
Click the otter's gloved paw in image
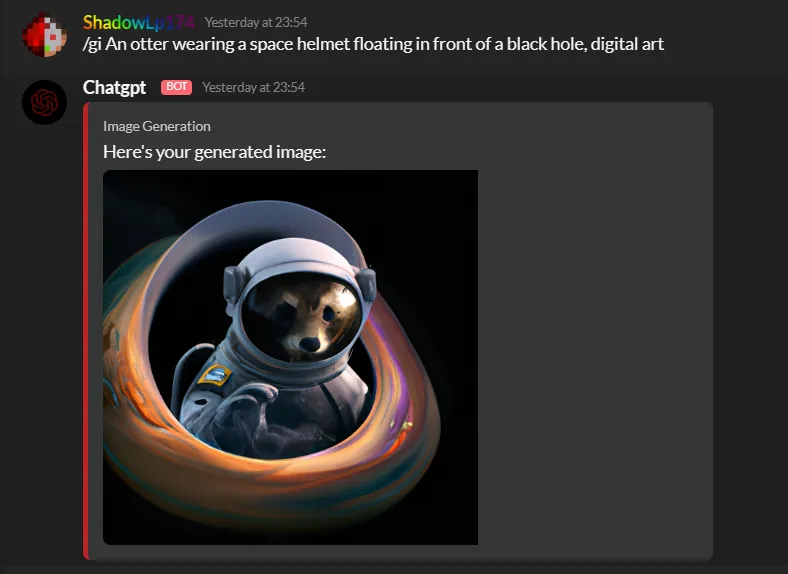tap(253, 399)
